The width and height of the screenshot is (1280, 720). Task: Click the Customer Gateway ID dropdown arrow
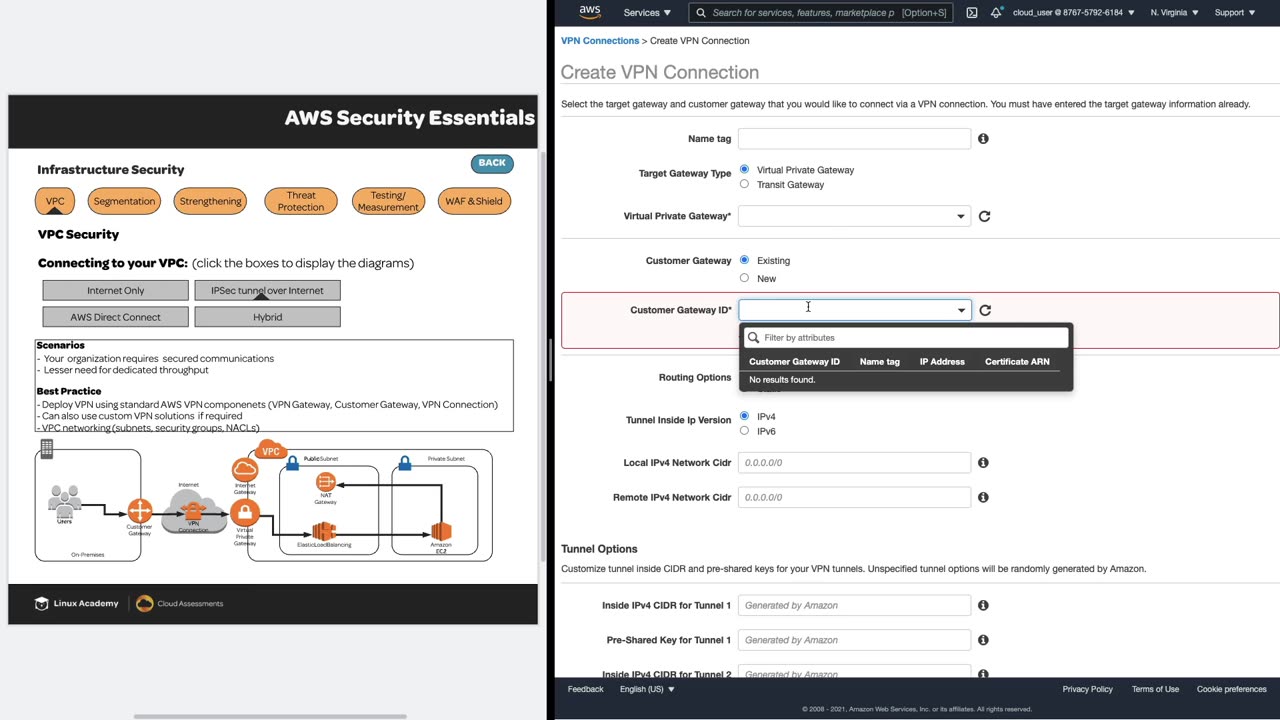coord(961,310)
